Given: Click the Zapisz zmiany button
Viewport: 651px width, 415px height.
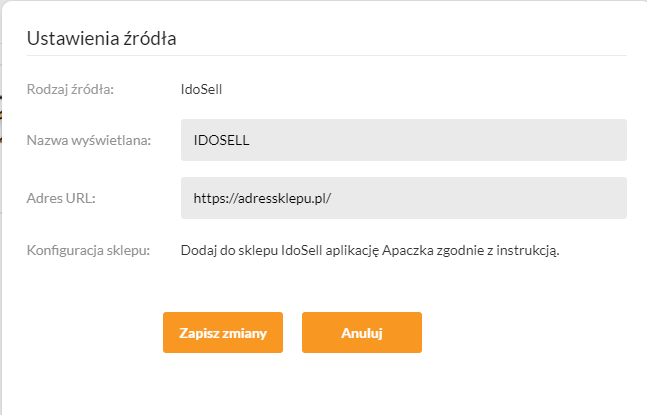Looking at the screenshot, I should (x=222, y=333).
